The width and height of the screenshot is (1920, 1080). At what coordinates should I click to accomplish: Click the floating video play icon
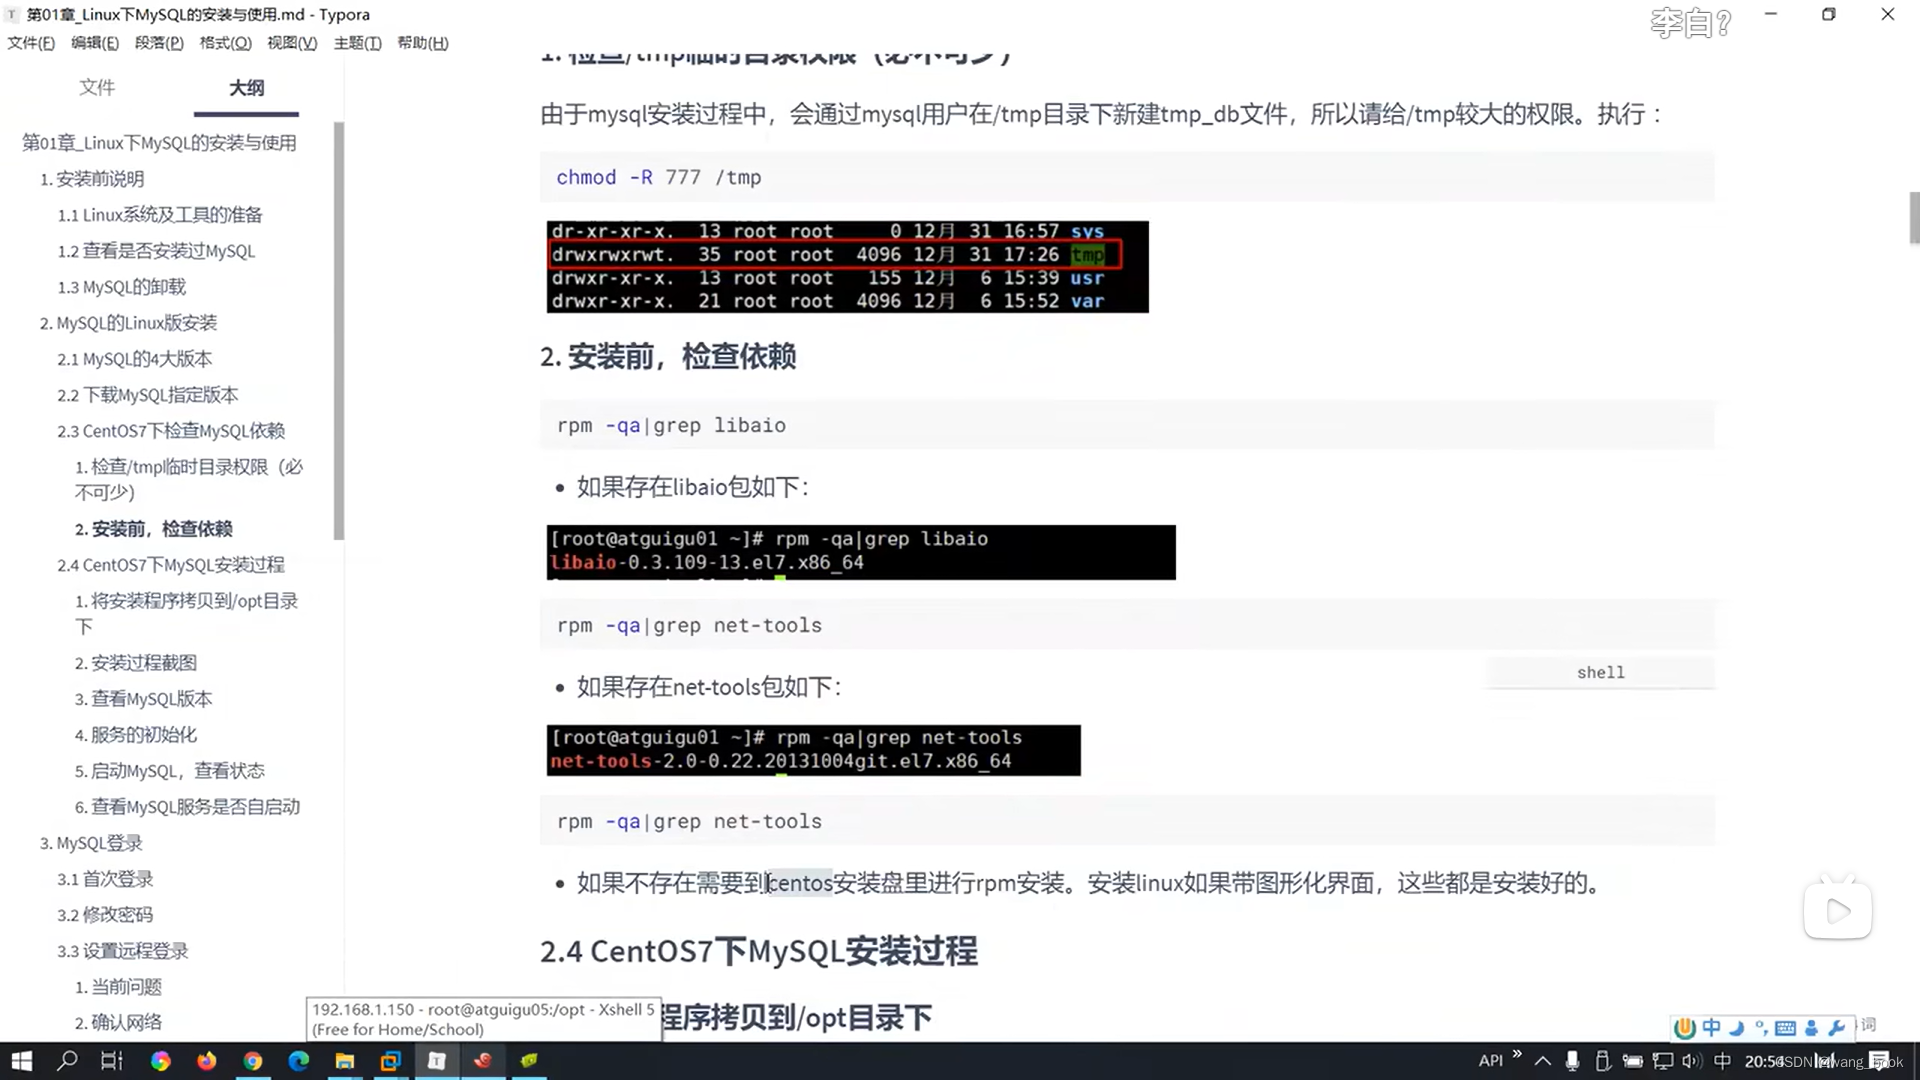click(x=1838, y=911)
